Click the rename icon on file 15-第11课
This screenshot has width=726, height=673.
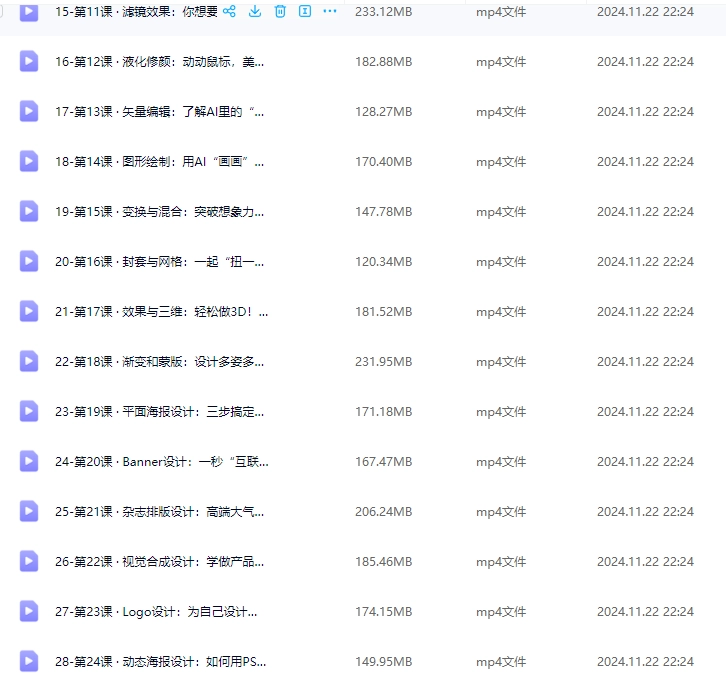[x=305, y=11]
